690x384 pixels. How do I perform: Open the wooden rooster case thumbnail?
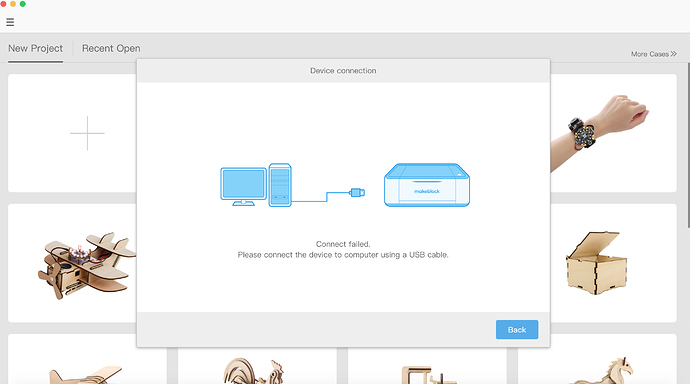[257, 366]
